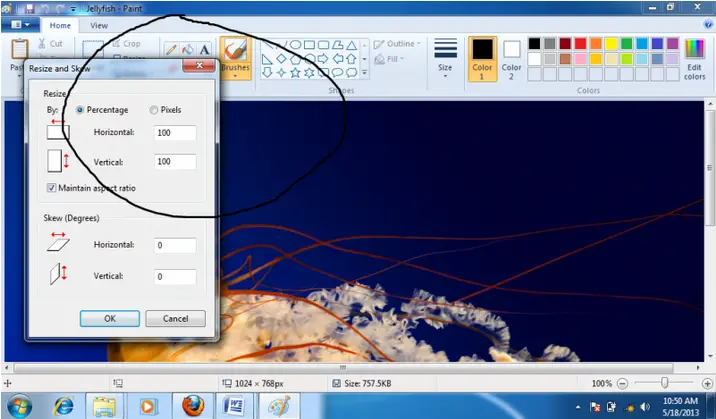Pick the Right arrow shape
Image resolution: width=716 pixels, height=419 pixels.
(x=323, y=59)
